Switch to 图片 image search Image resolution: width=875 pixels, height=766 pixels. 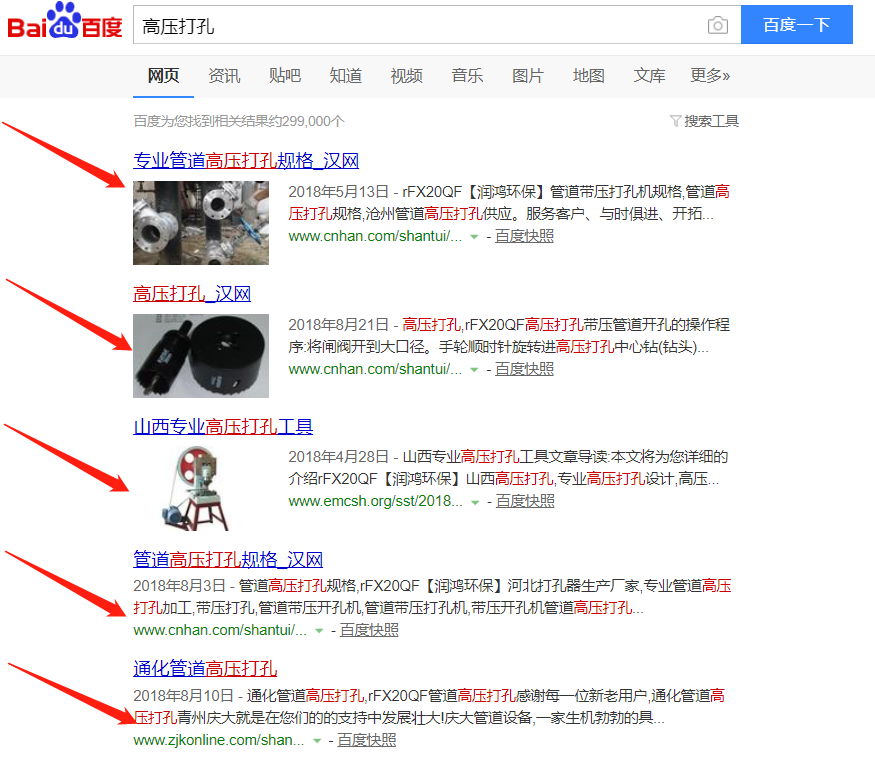[528, 75]
